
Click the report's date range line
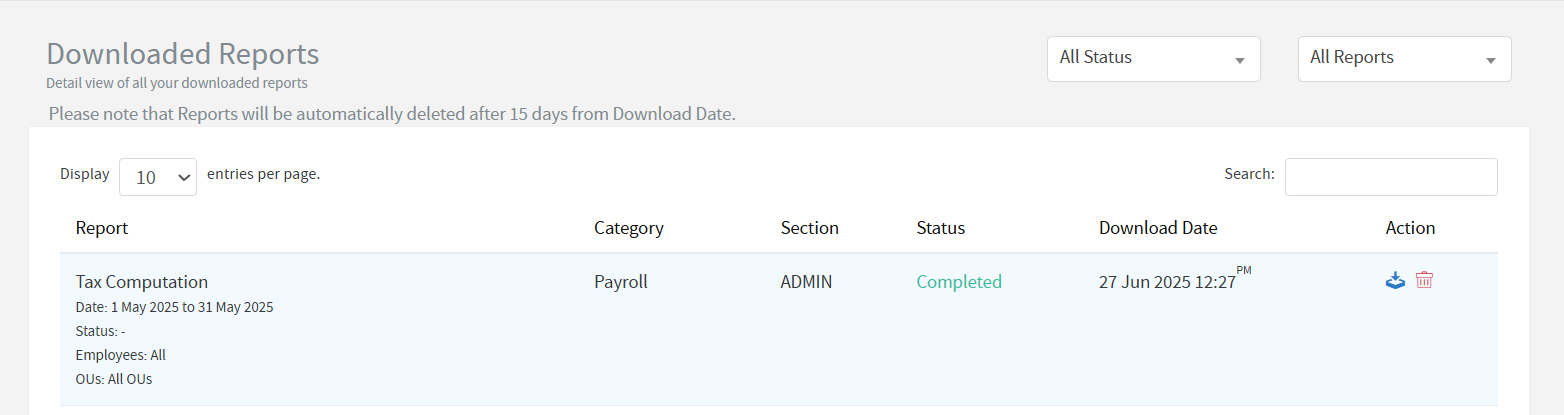[174, 307]
